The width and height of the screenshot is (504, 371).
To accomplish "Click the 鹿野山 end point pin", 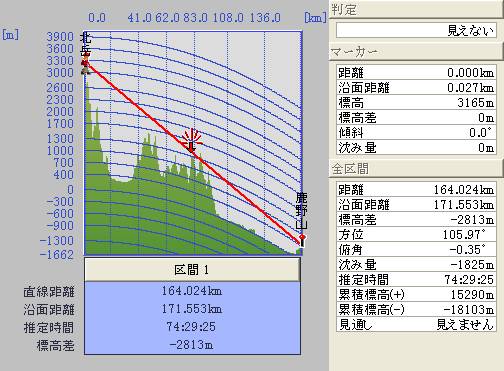I will (302, 241).
